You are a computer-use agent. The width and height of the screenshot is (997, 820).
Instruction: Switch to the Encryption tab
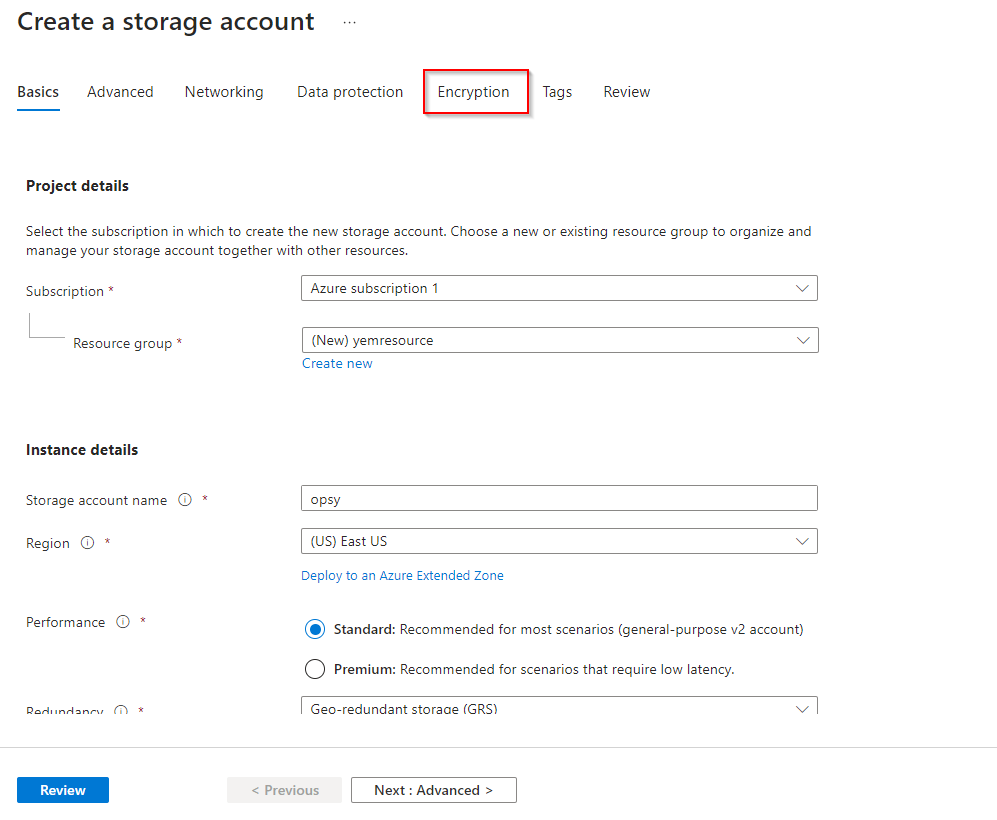point(474,92)
